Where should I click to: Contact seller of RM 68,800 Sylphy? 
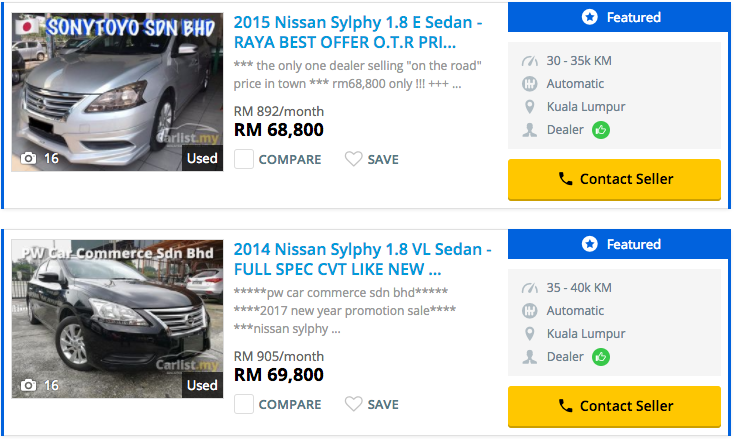click(x=614, y=179)
